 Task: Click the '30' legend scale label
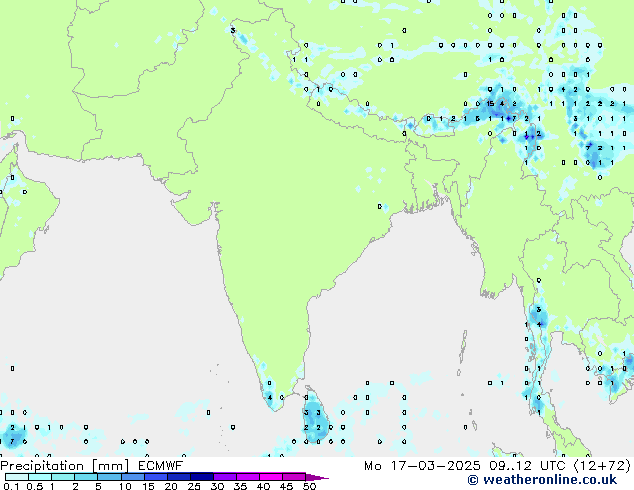217,486
